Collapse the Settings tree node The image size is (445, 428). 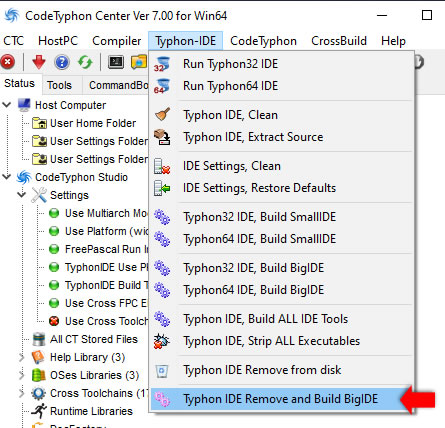(x=22, y=195)
